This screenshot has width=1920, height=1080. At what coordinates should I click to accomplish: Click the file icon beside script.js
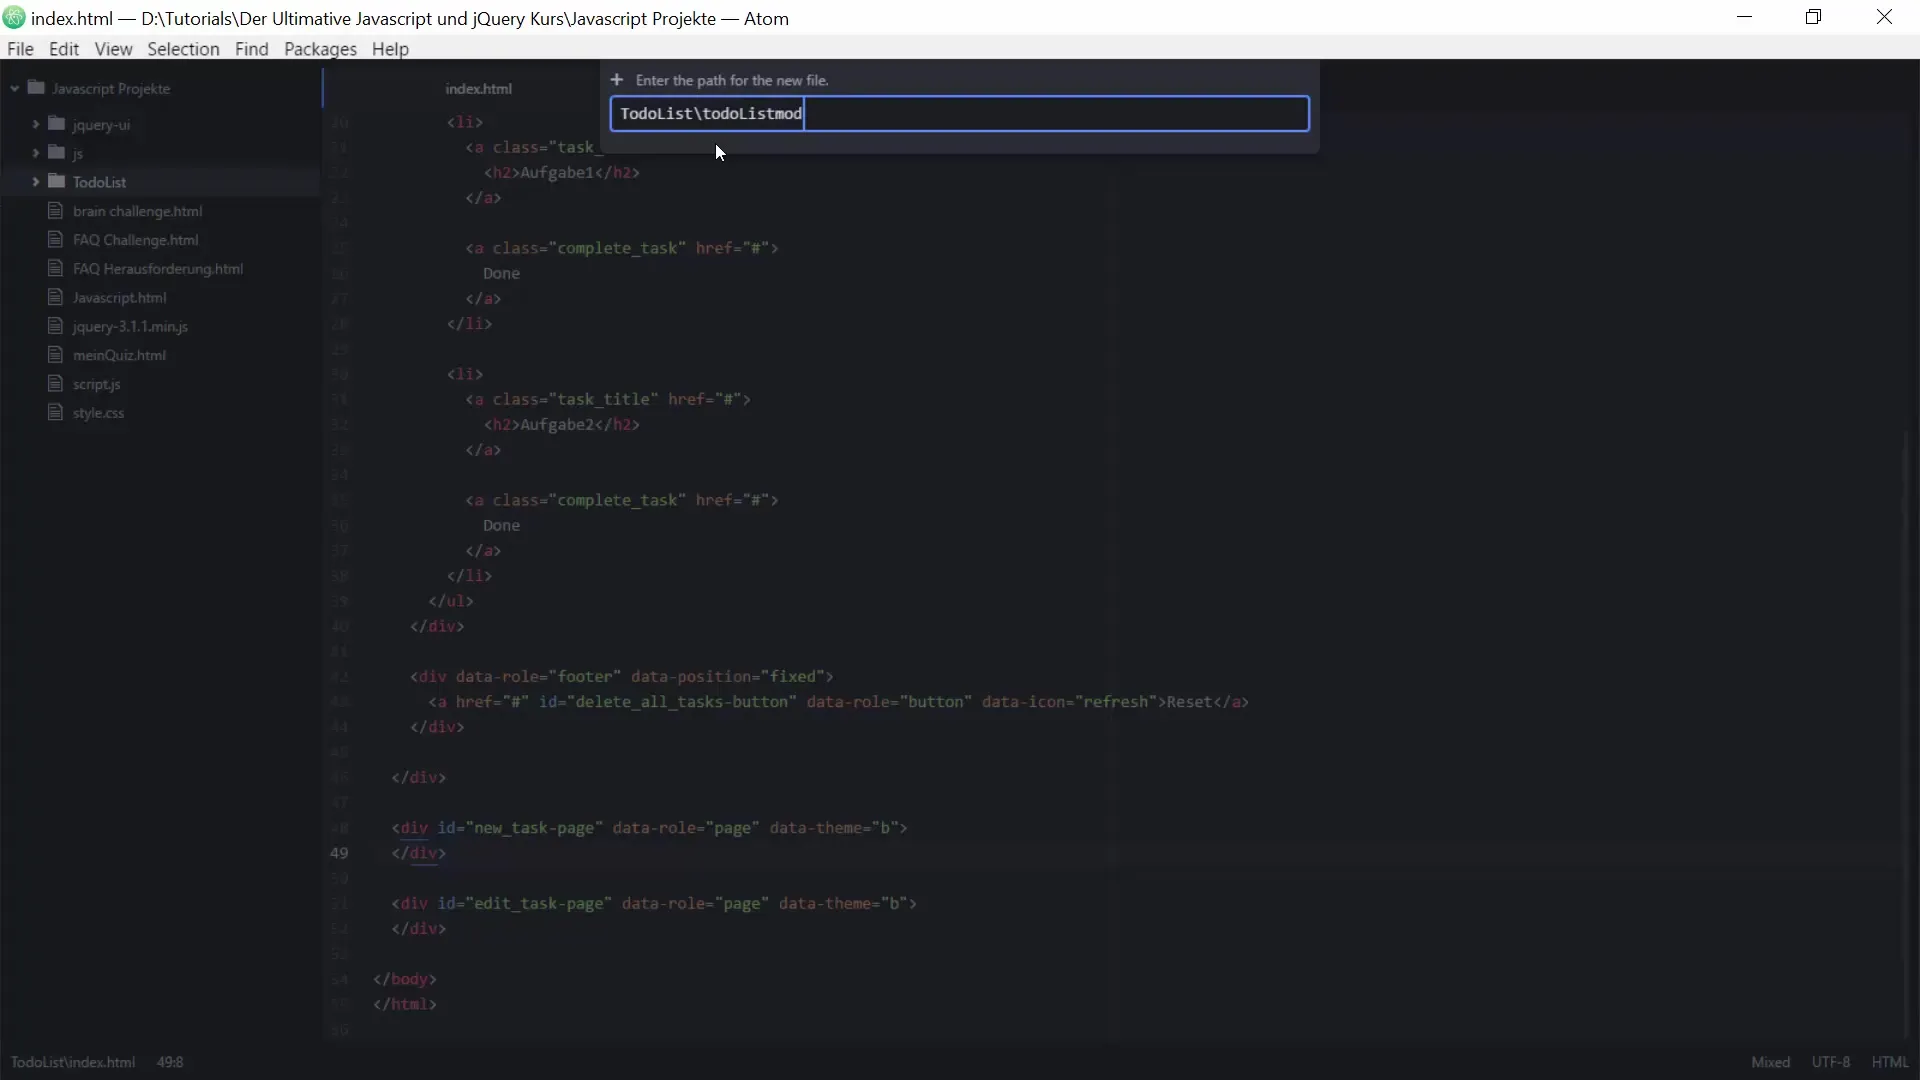coord(56,384)
